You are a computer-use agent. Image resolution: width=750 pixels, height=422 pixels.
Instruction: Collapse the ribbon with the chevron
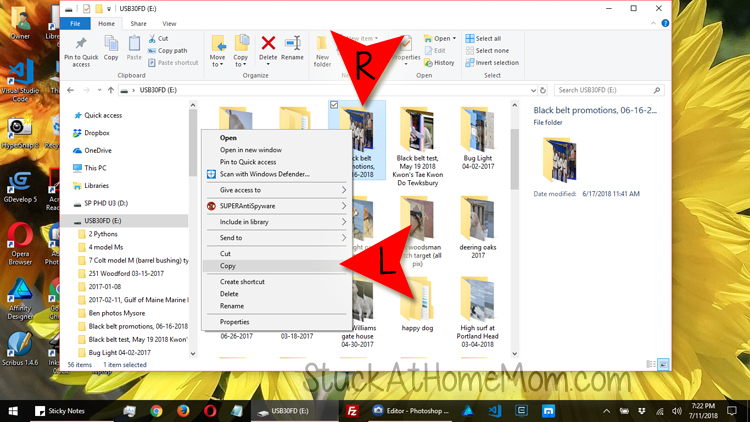653,23
